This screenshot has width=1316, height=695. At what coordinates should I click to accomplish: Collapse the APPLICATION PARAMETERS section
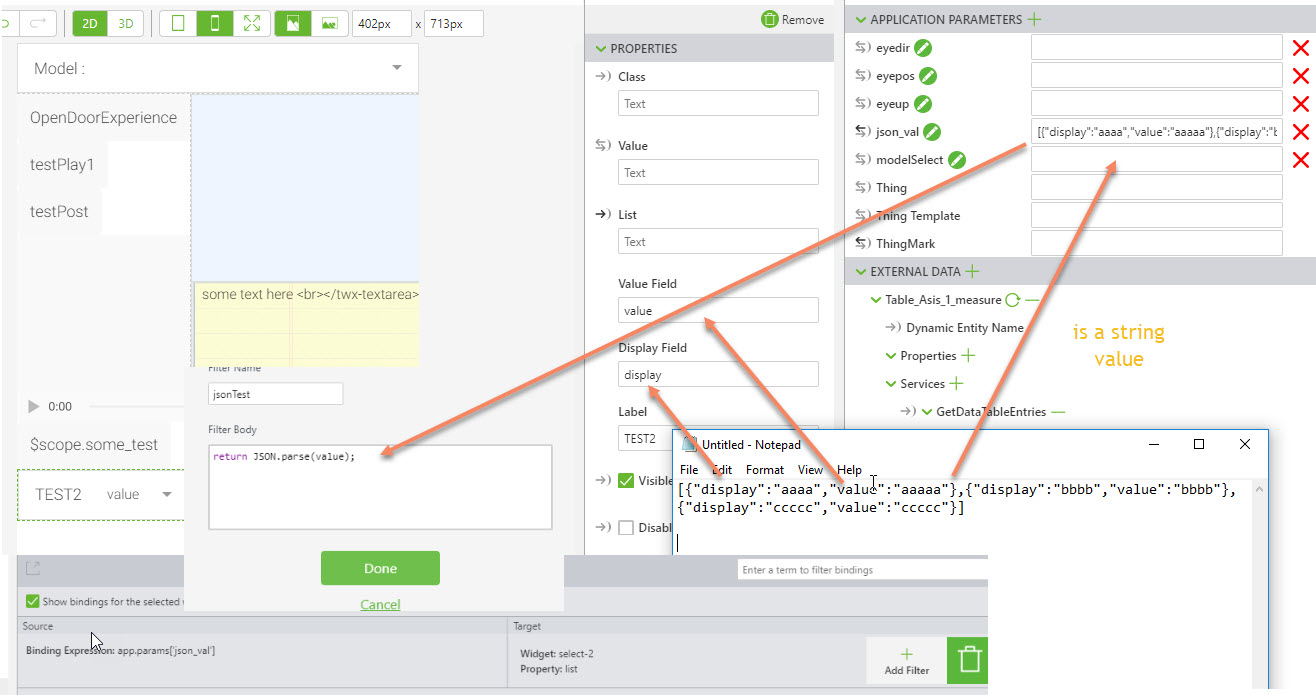point(861,18)
